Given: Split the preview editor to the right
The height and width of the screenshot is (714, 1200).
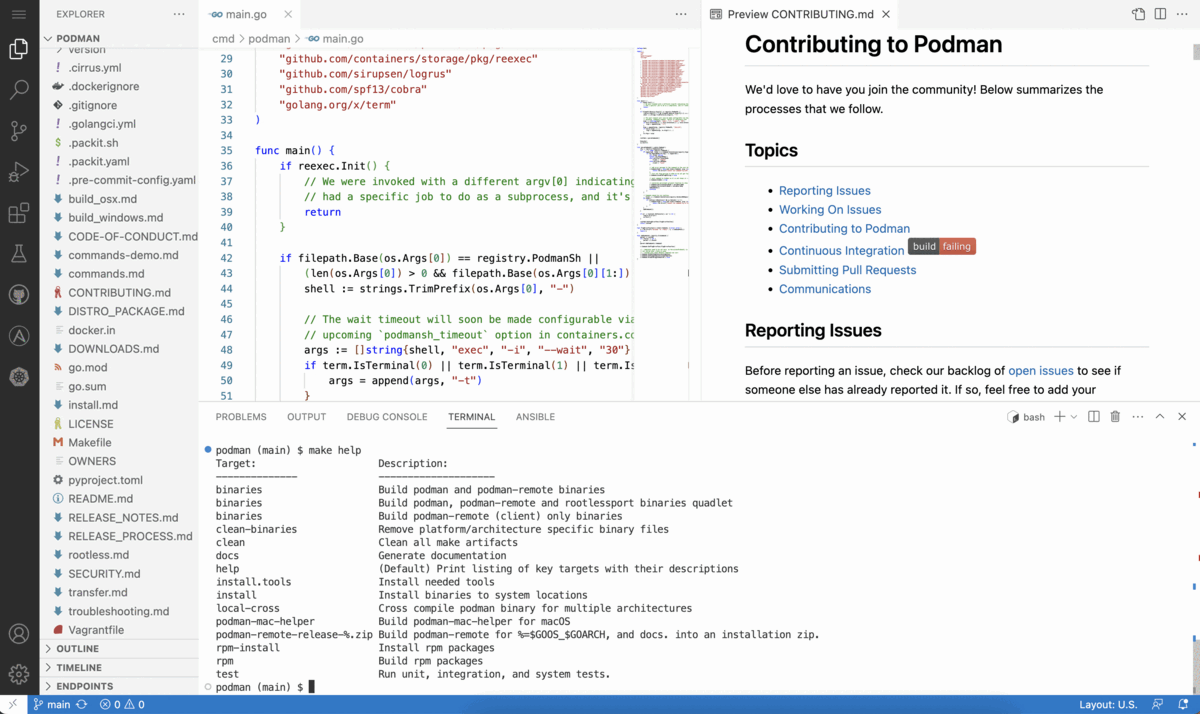Looking at the screenshot, I should (x=1160, y=14).
